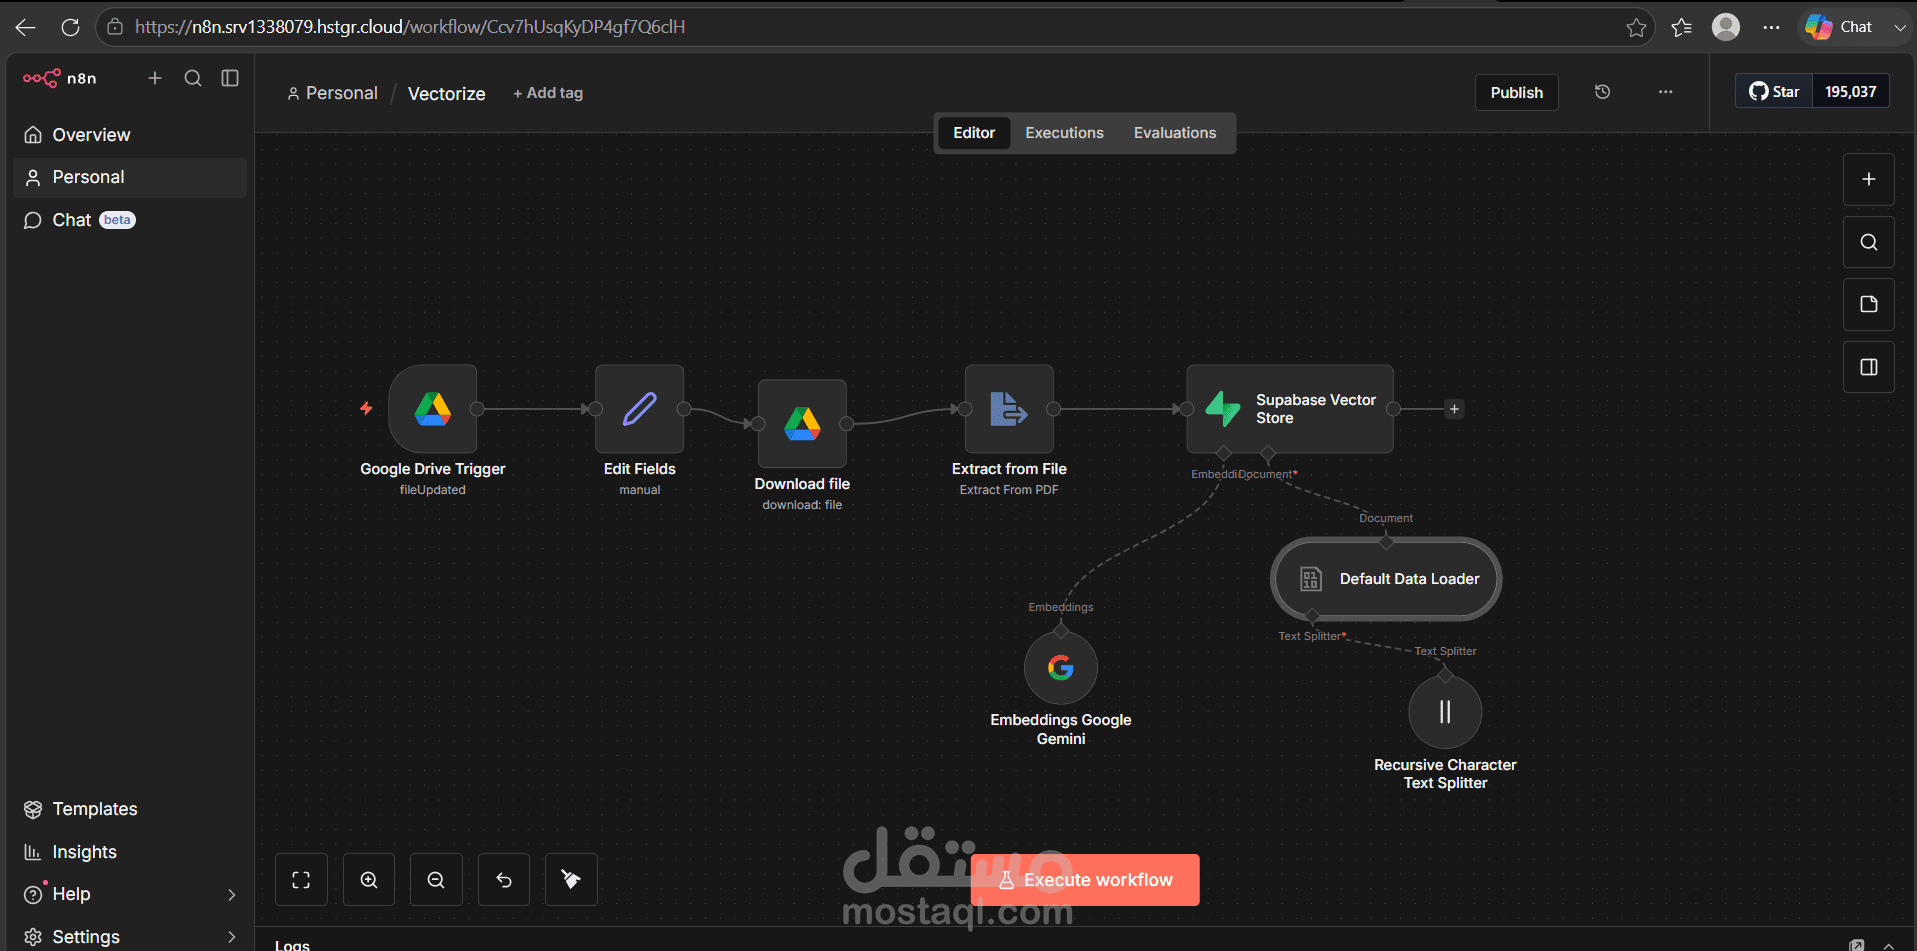Click the GitHub star count 195,037
This screenshot has height=951, width=1917.
(x=1850, y=92)
